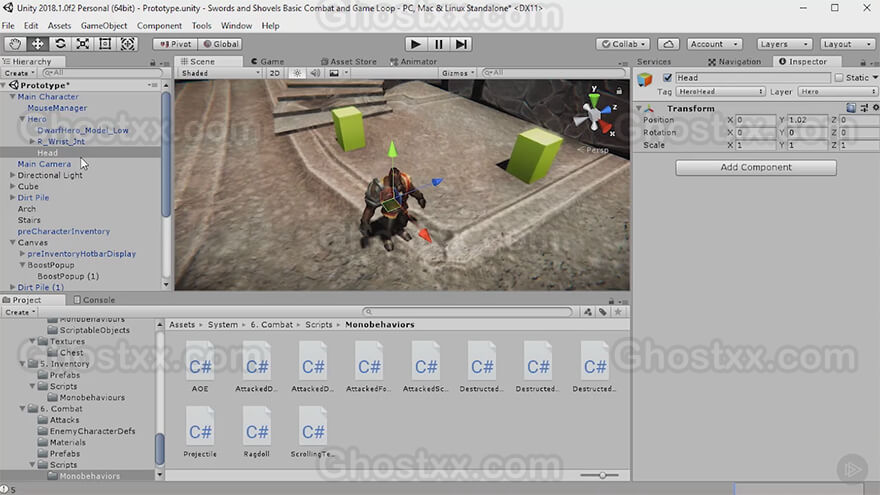Switch to the Animator tab
This screenshot has width=880, height=495.
[x=413, y=61]
